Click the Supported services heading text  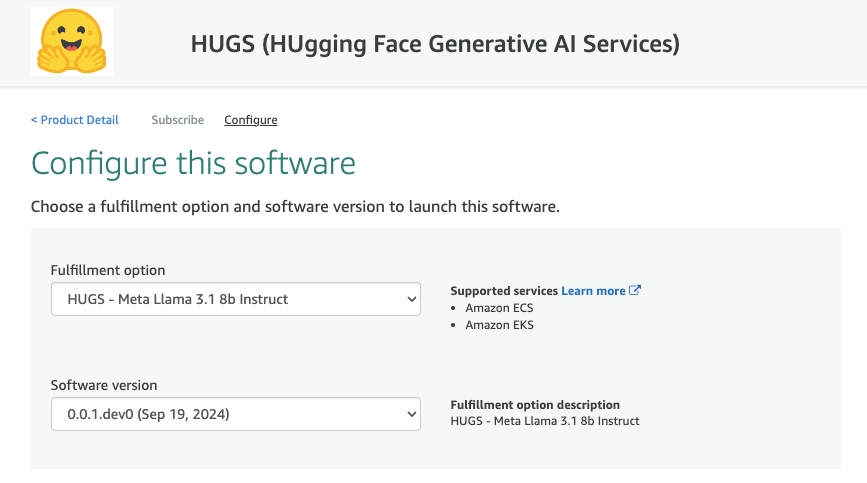pyautogui.click(x=504, y=291)
